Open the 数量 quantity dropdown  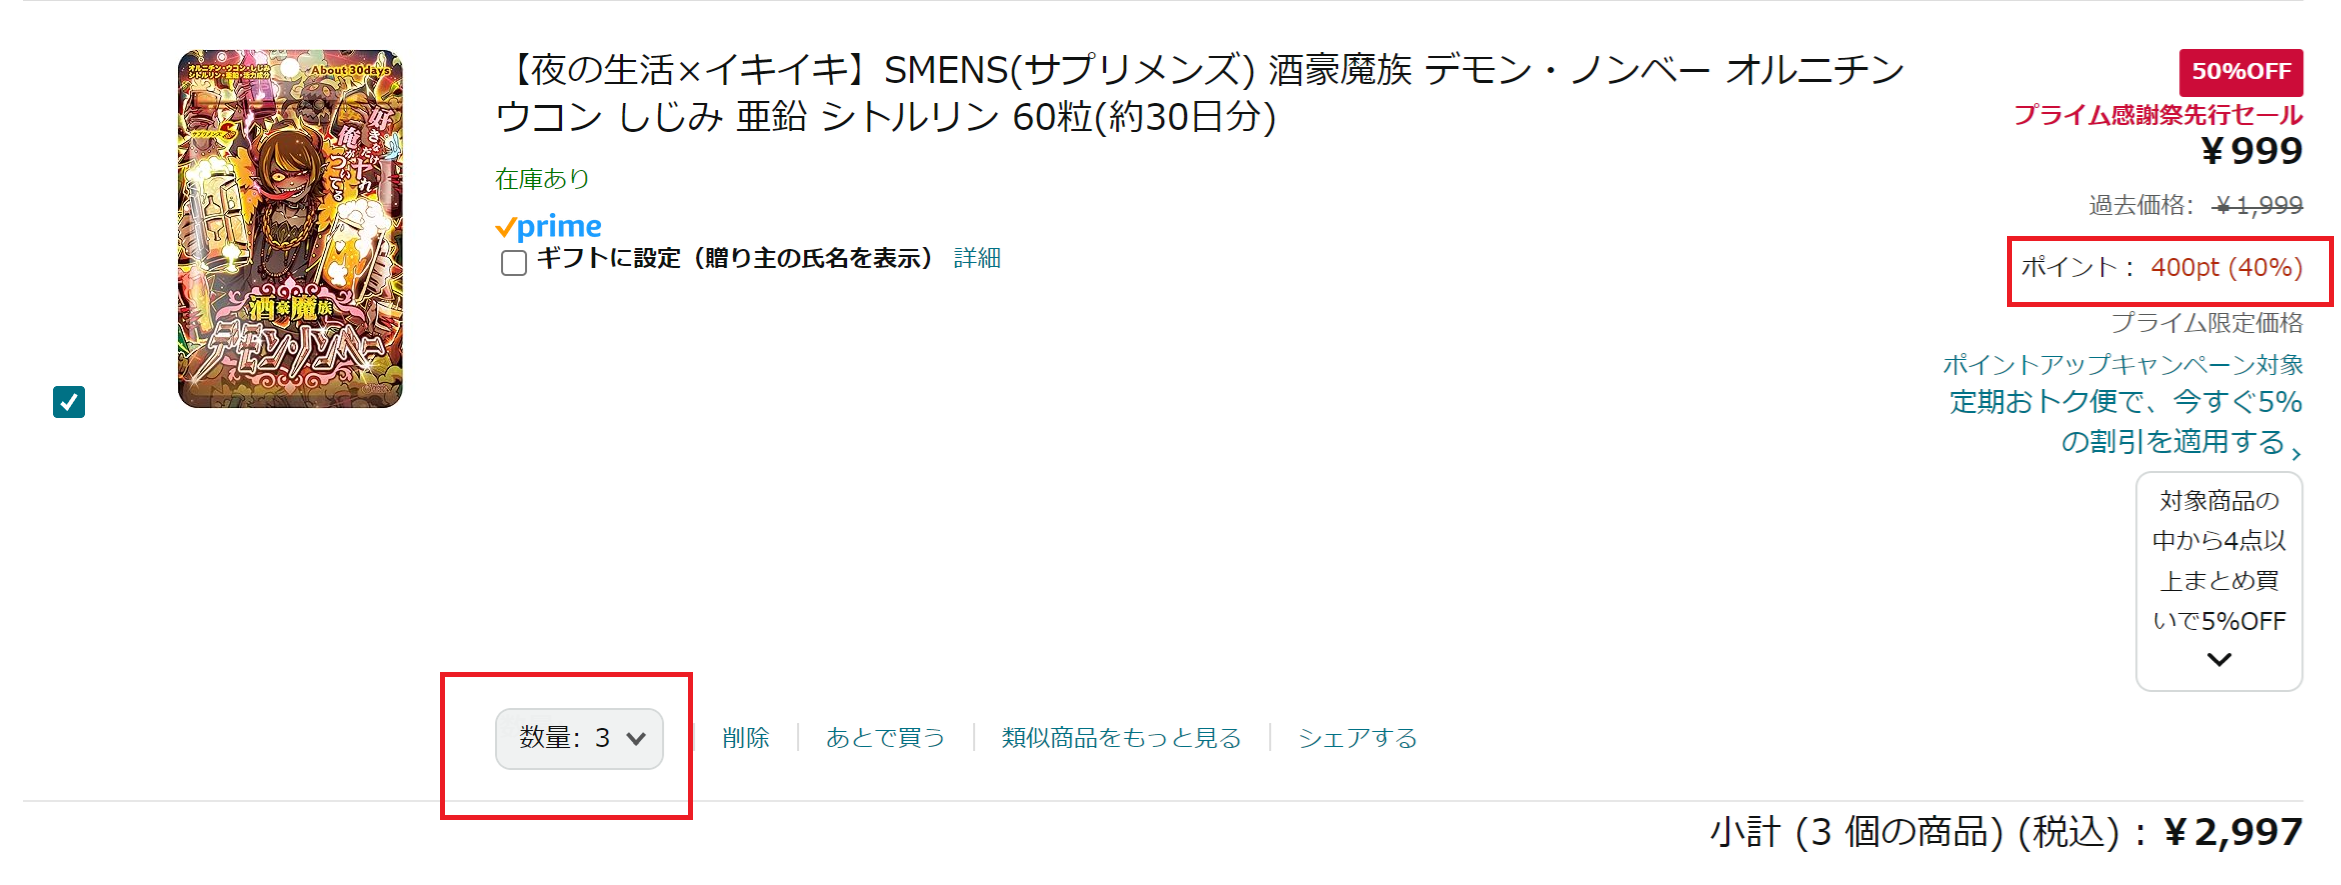pyautogui.click(x=579, y=739)
